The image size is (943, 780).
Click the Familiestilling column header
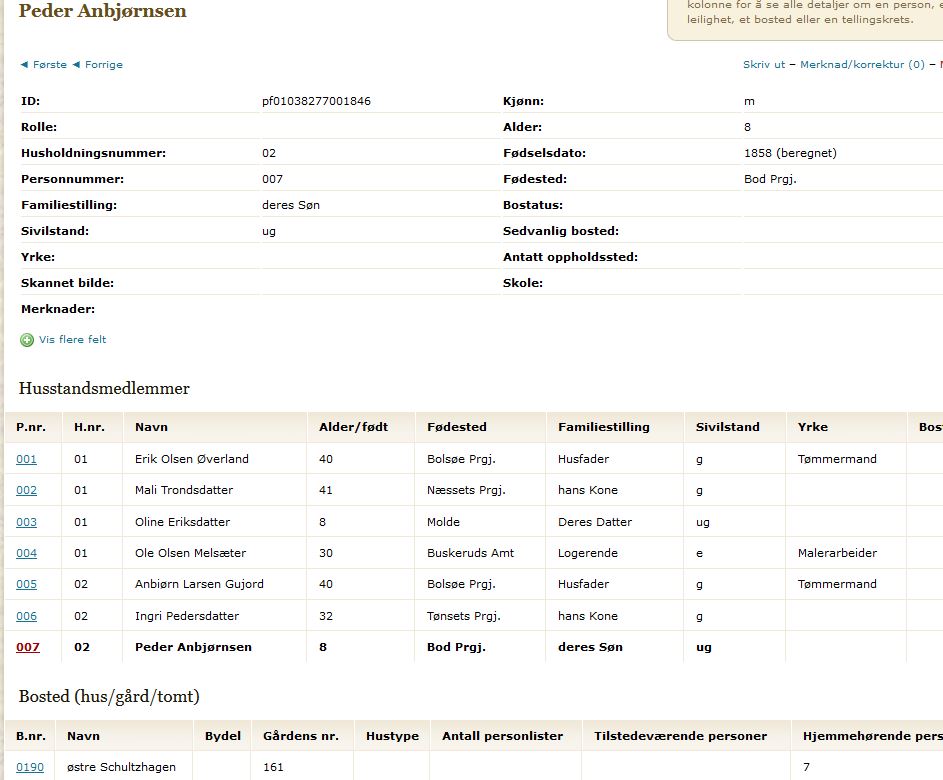coord(603,427)
